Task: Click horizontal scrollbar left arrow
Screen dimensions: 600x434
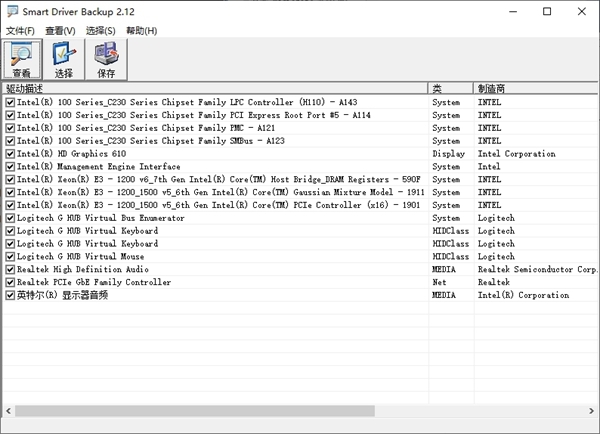Action: click(x=8, y=411)
